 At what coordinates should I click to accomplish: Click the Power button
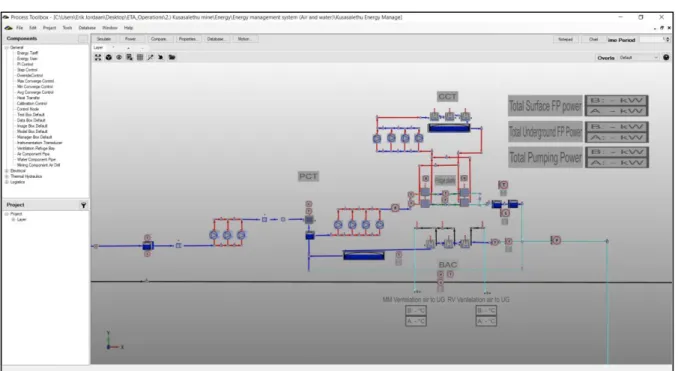tap(131, 39)
